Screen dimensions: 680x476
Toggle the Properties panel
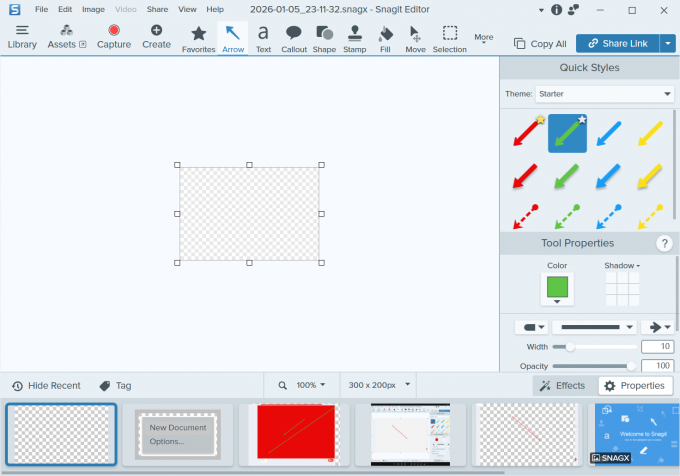pos(635,386)
